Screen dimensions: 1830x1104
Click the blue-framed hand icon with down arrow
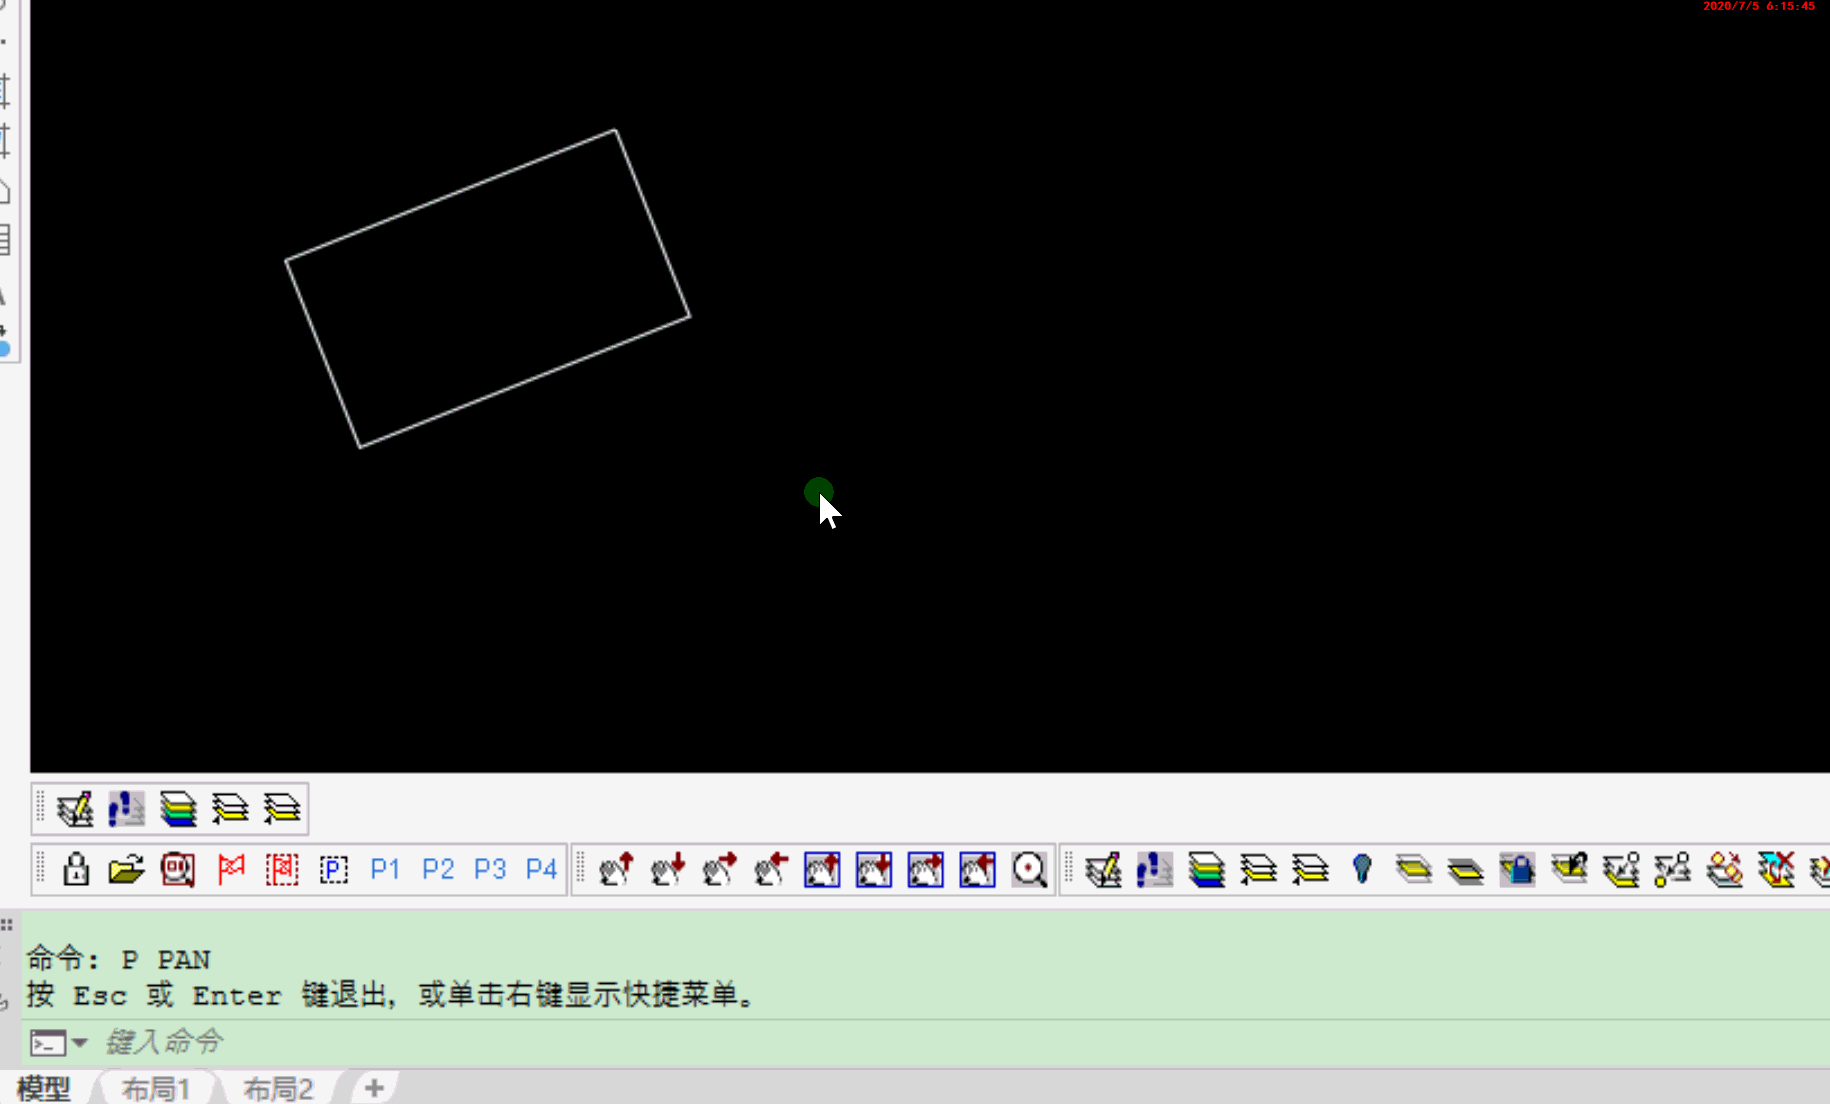pyautogui.click(x=873, y=869)
